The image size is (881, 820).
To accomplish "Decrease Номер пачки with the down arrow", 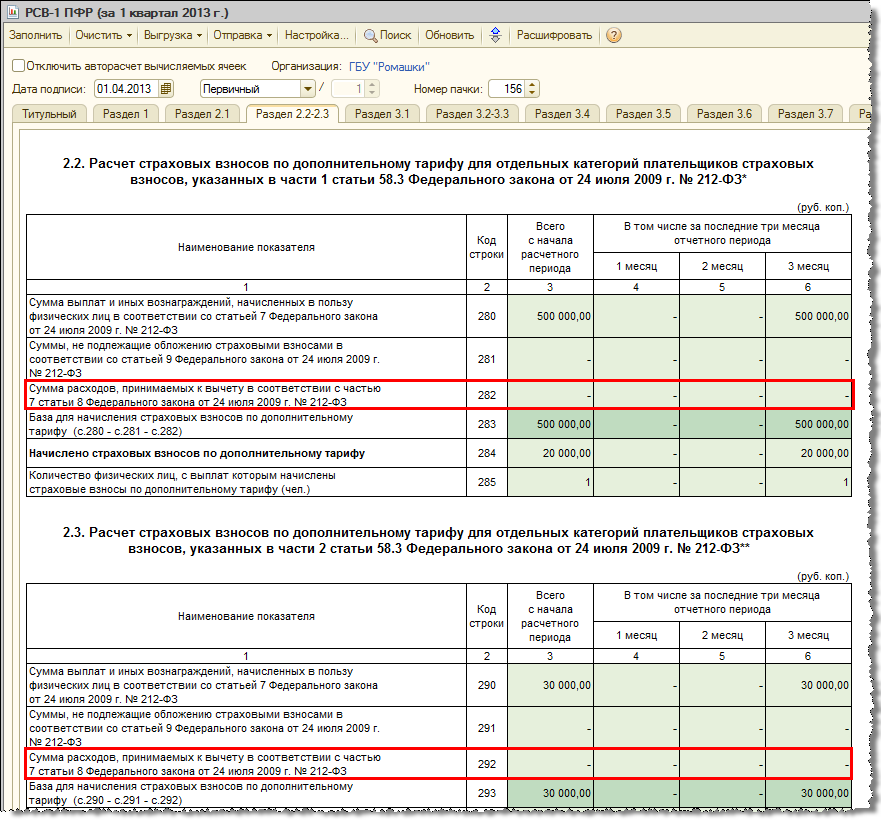I will click(x=533, y=93).
